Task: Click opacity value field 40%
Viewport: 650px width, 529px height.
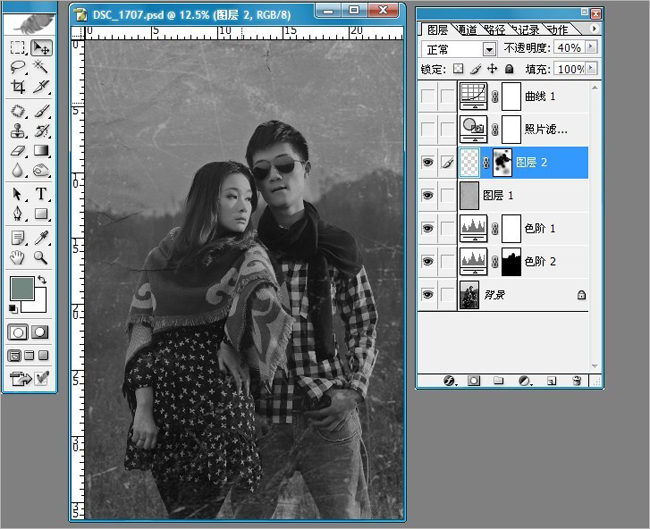Action: point(569,48)
